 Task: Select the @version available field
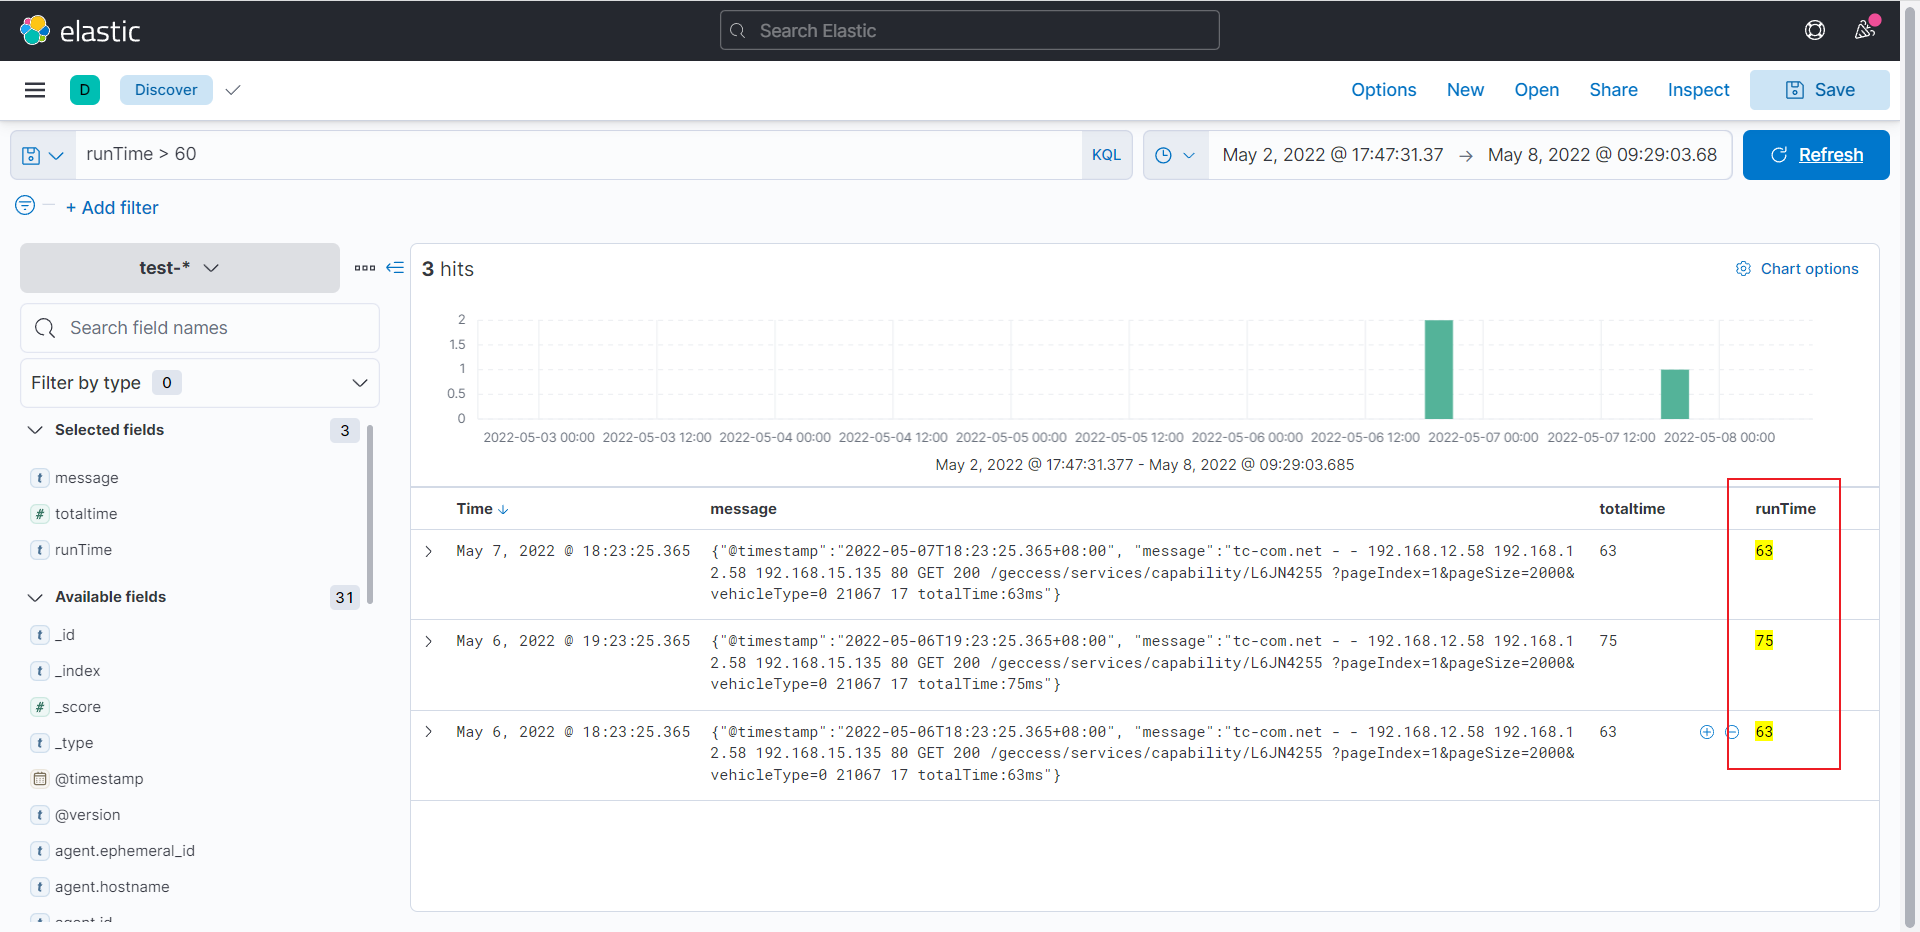click(88, 815)
